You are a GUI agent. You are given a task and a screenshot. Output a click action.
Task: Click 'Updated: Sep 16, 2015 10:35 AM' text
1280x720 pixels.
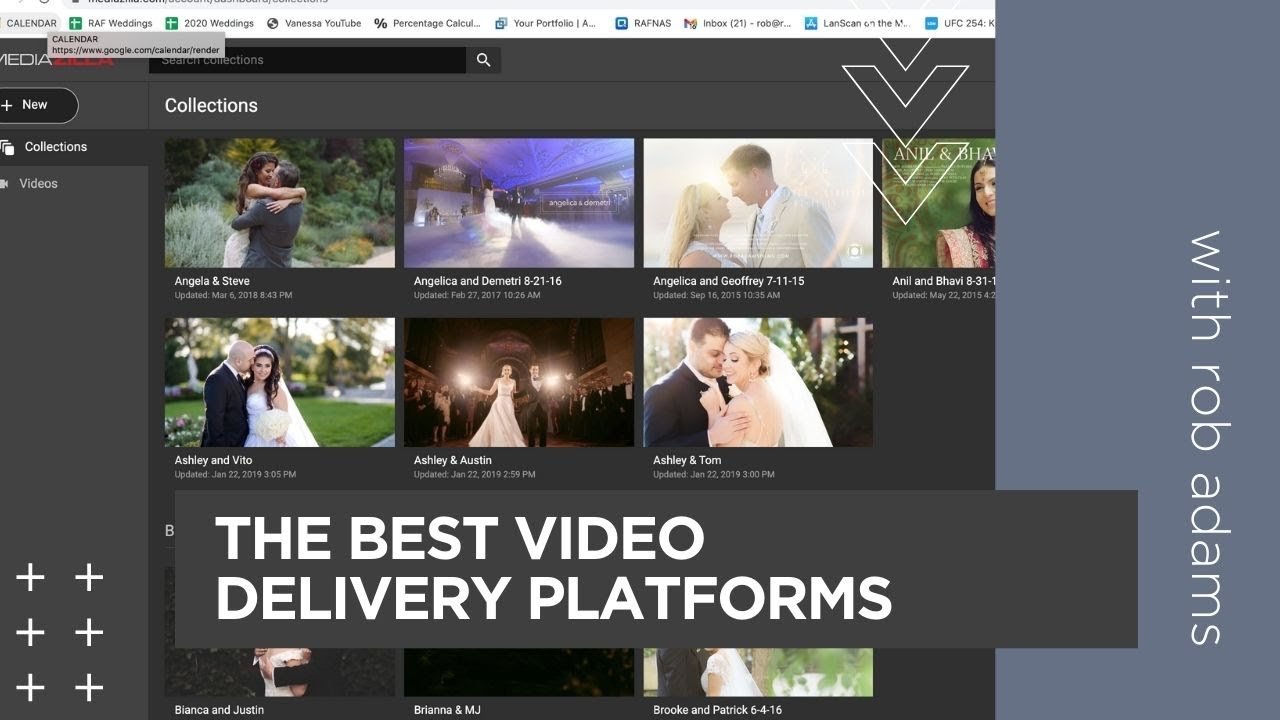(x=717, y=295)
